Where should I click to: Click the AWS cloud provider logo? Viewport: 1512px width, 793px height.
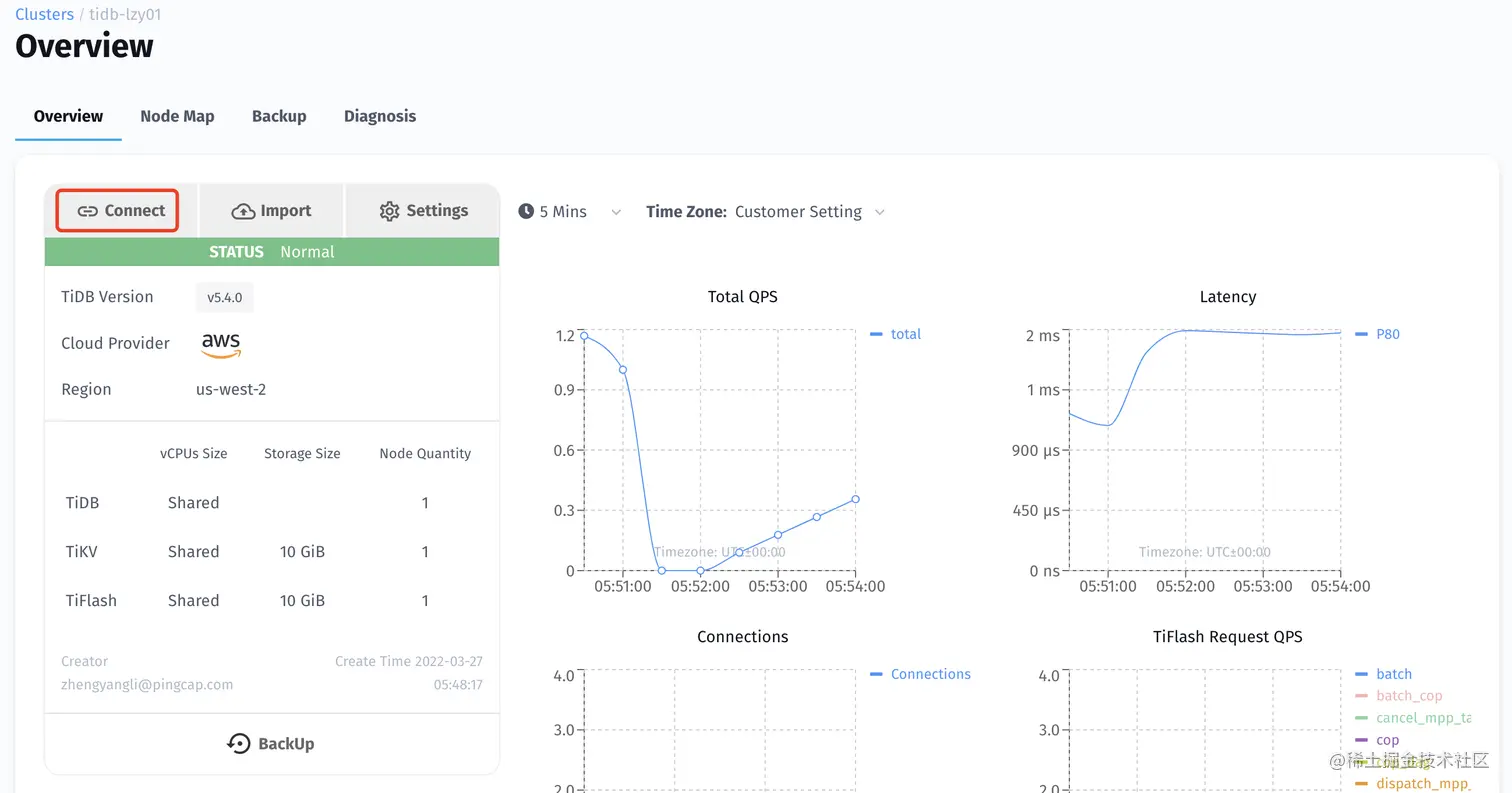tap(221, 344)
